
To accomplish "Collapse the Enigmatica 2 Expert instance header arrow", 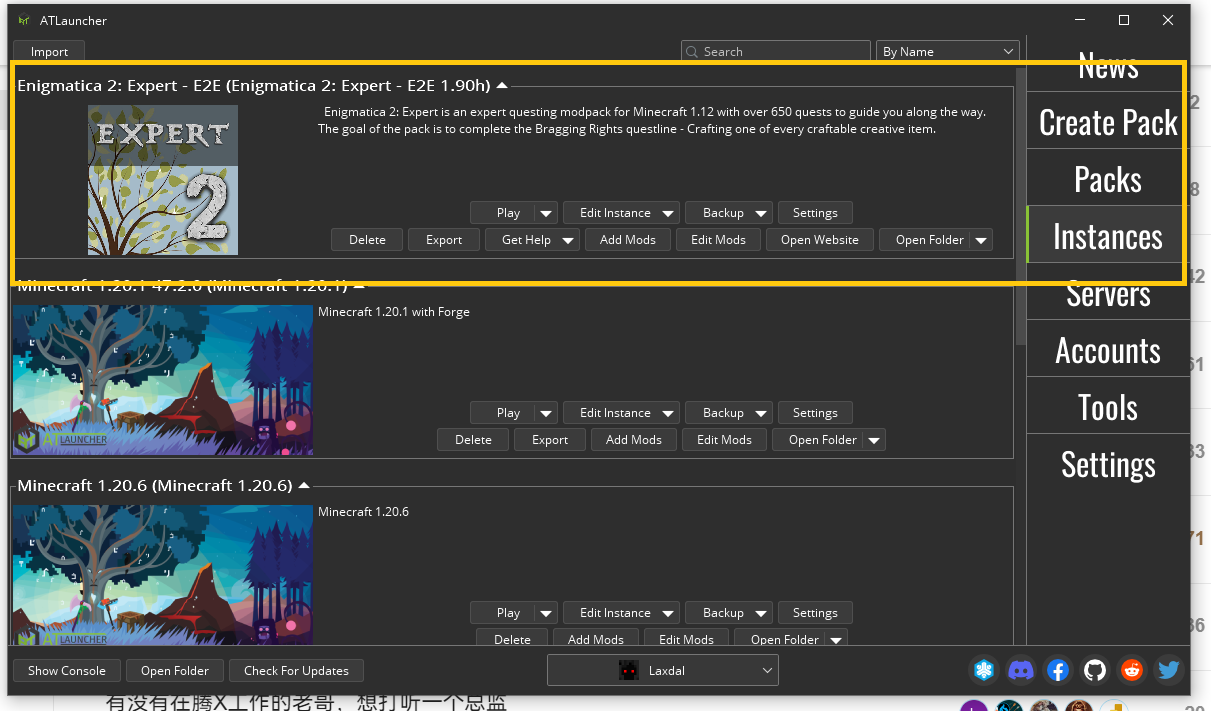I will point(502,86).
